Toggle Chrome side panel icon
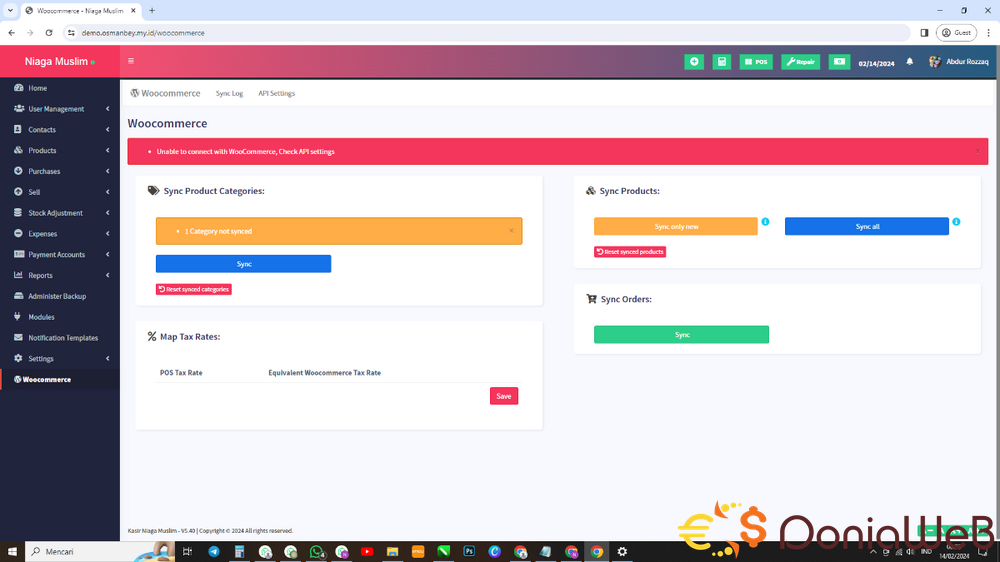The image size is (1000, 562). click(x=924, y=33)
